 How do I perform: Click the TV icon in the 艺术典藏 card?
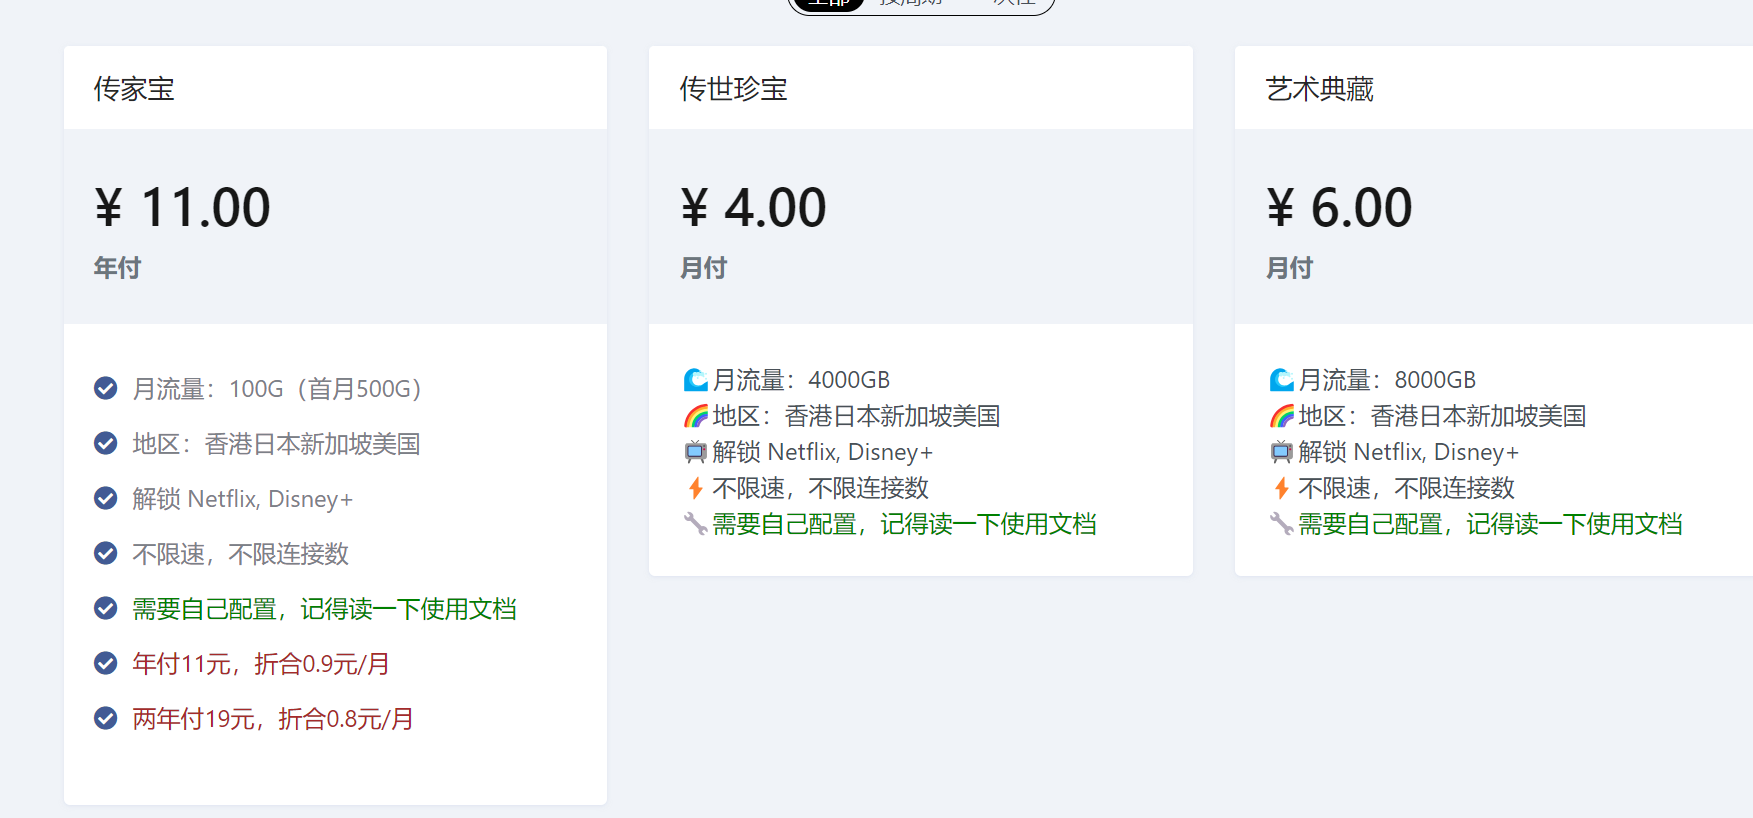point(1281,452)
